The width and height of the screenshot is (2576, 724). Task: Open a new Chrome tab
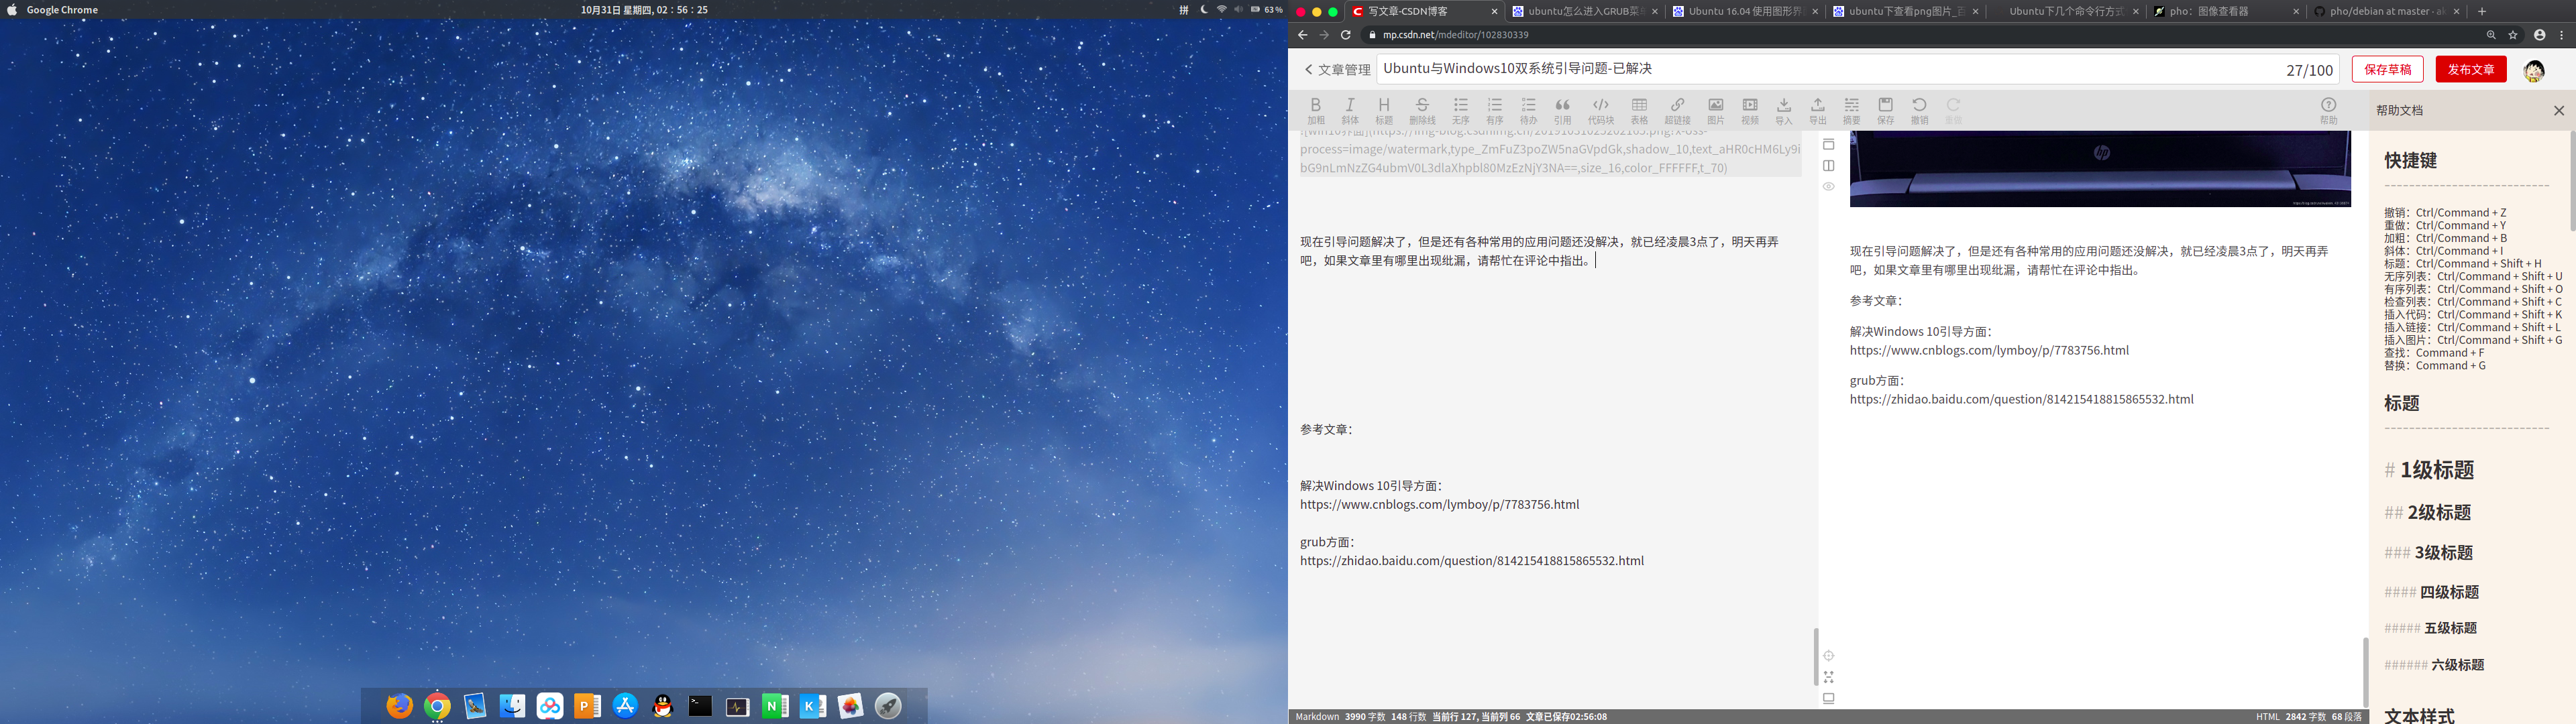click(2482, 12)
